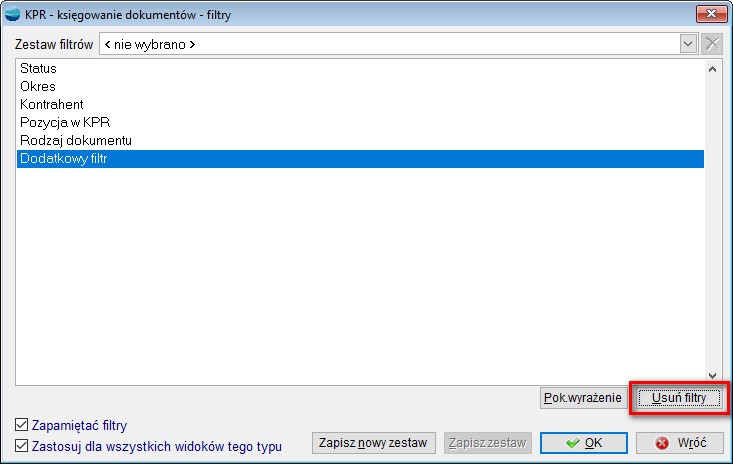733x464 pixels.
Task: Delete filter set using the X icon
Action: (x=712, y=44)
